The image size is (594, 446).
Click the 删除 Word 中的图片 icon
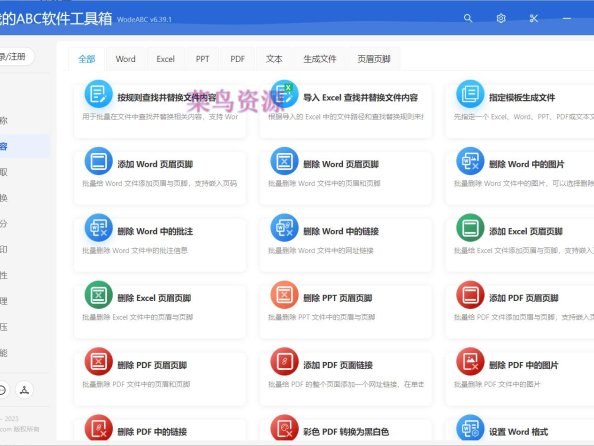pyautogui.click(x=470, y=161)
